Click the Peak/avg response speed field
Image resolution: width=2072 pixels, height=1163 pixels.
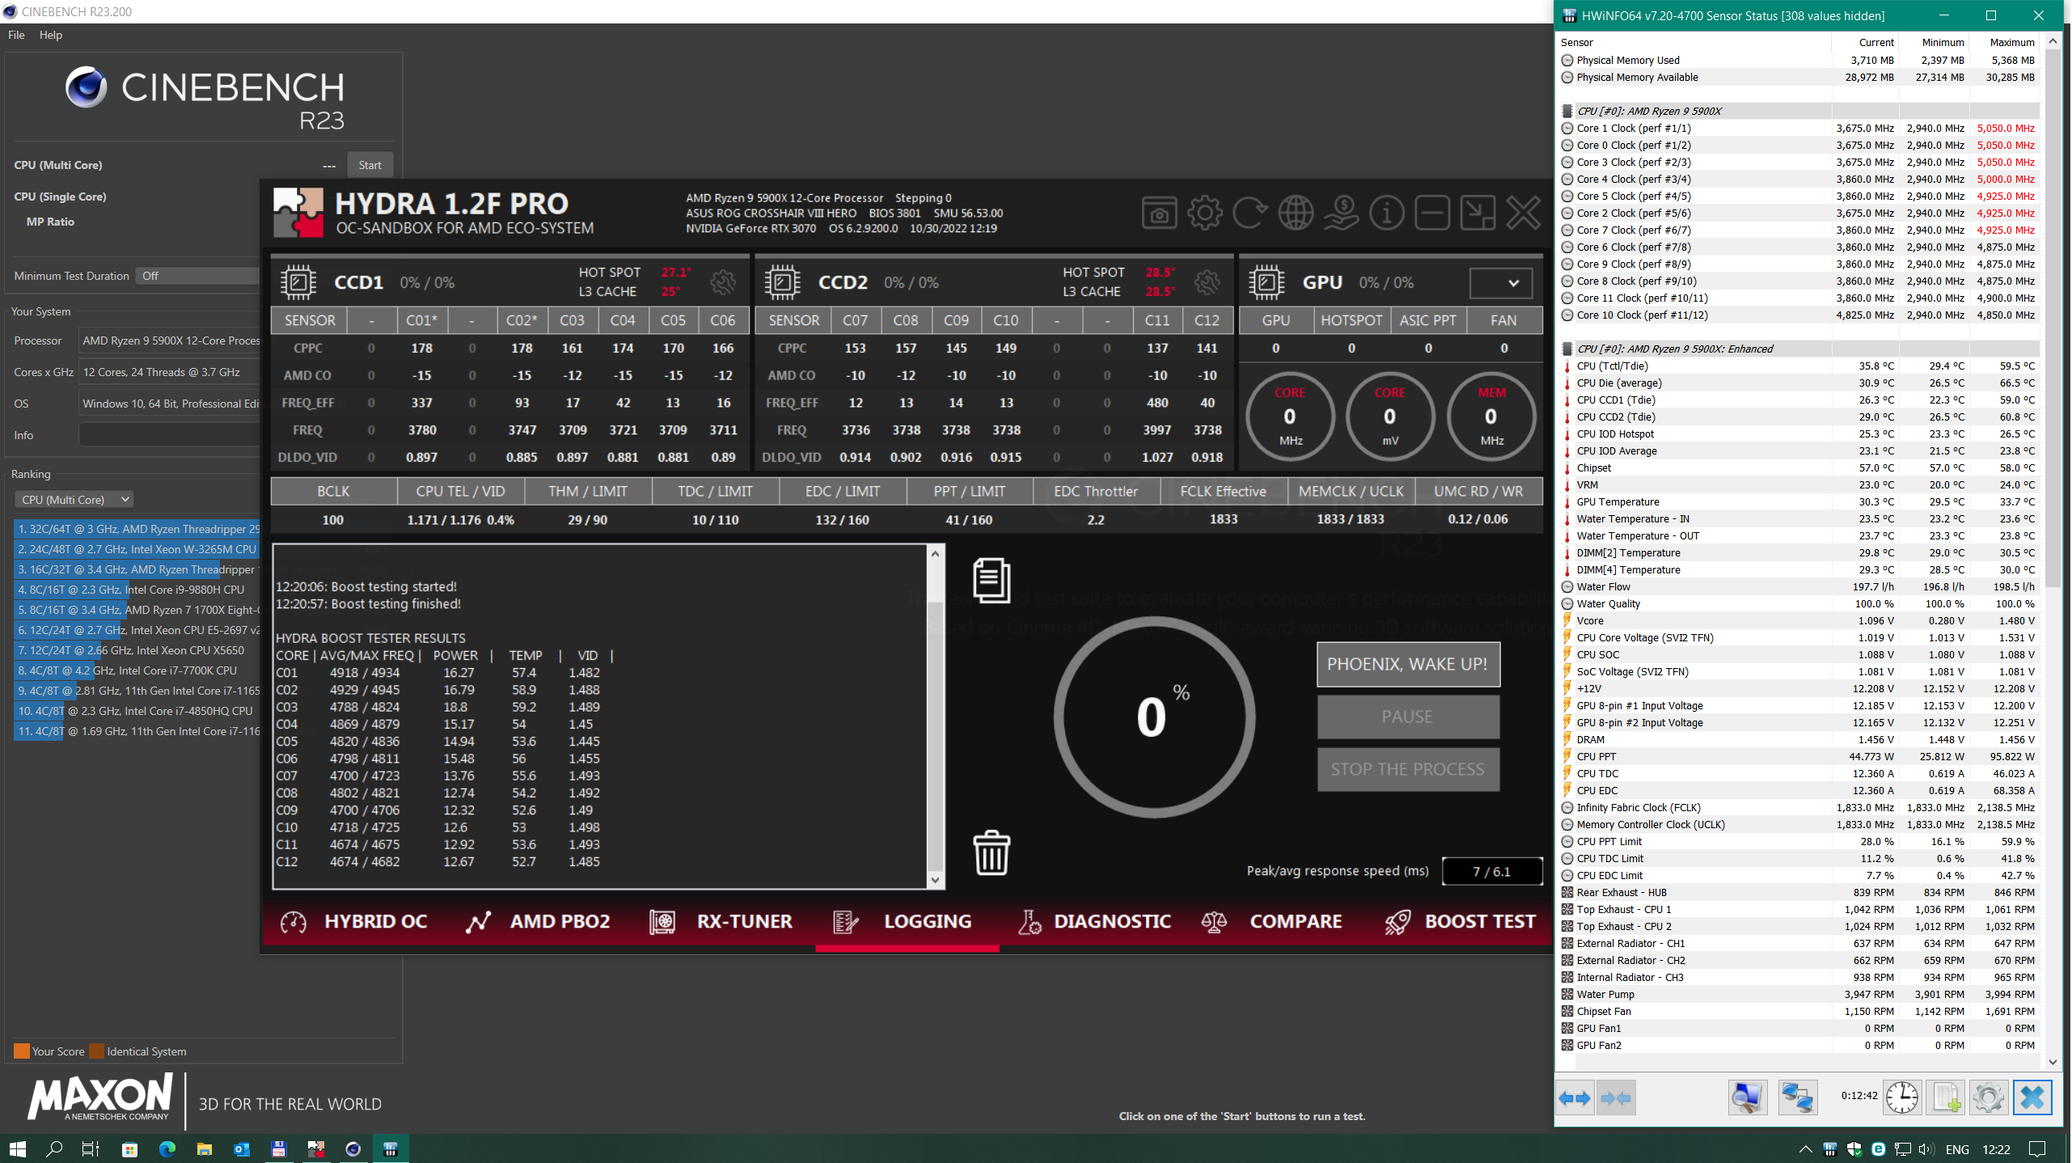tap(1491, 871)
